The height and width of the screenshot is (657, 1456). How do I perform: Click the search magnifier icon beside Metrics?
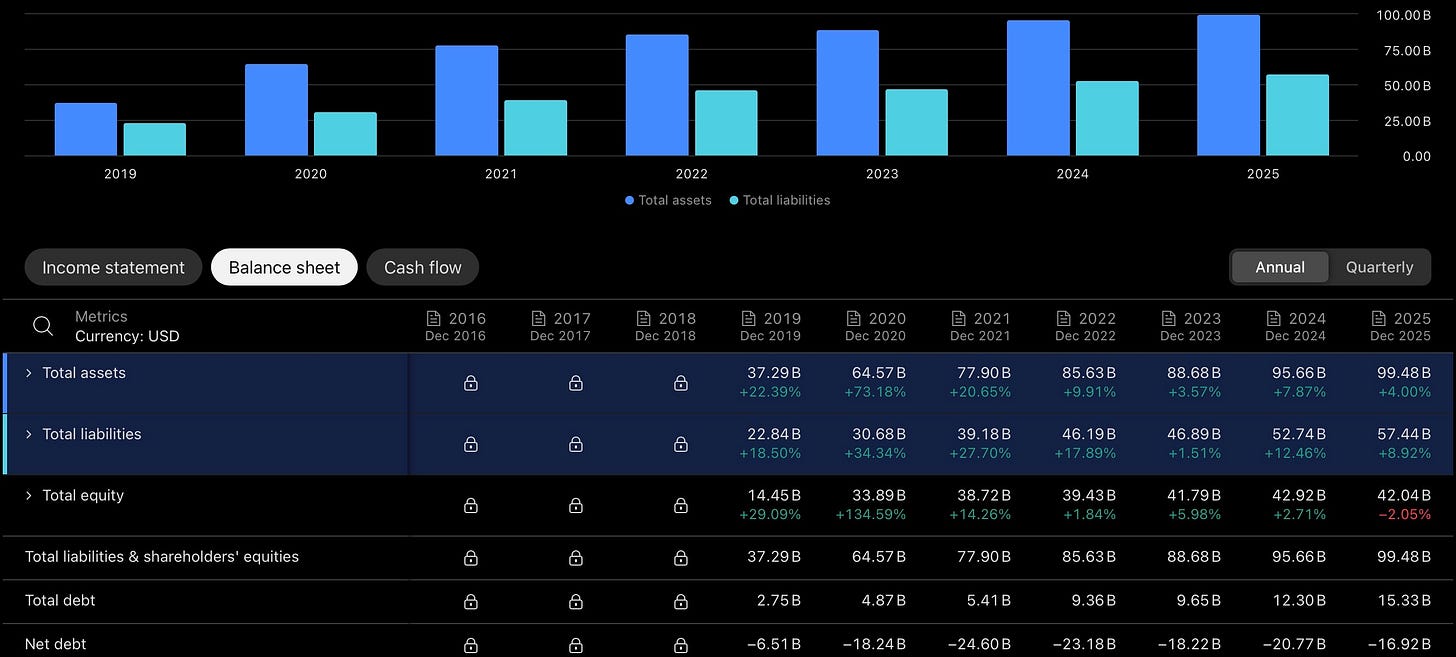click(x=43, y=326)
